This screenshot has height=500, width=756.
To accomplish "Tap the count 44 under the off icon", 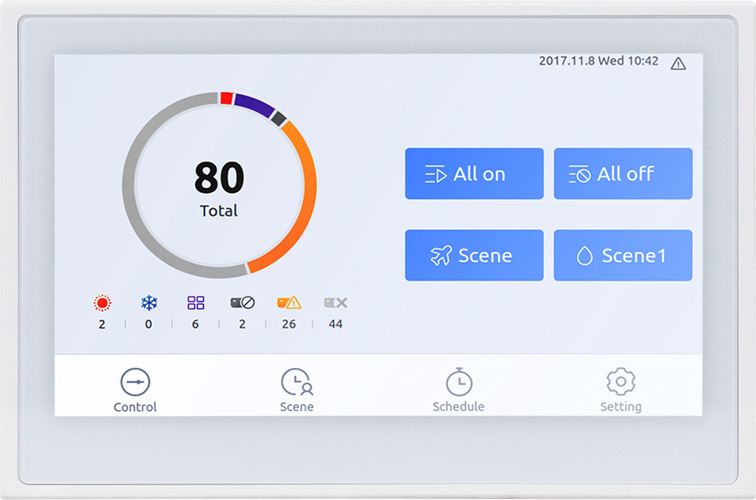I will point(336,324).
